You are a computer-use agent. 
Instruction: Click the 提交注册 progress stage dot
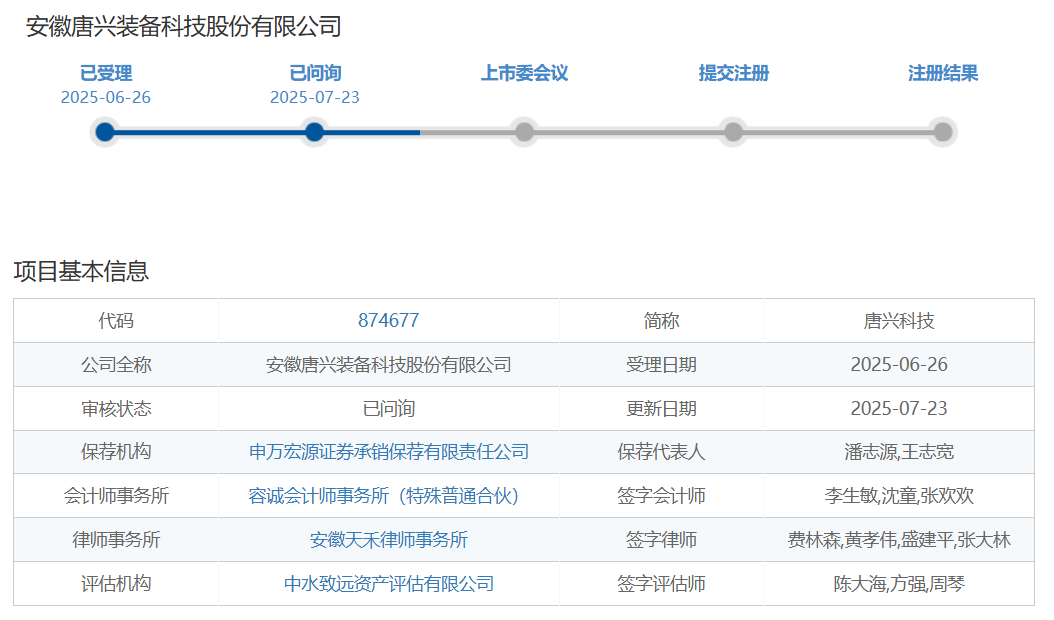pos(733,132)
